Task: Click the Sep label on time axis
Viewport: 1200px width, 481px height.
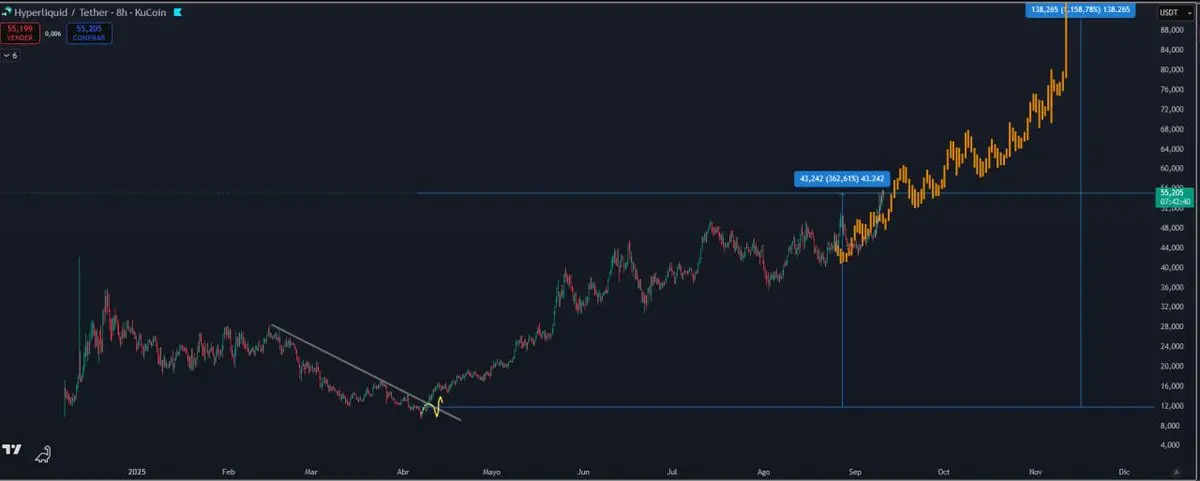Action: pos(855,470)
